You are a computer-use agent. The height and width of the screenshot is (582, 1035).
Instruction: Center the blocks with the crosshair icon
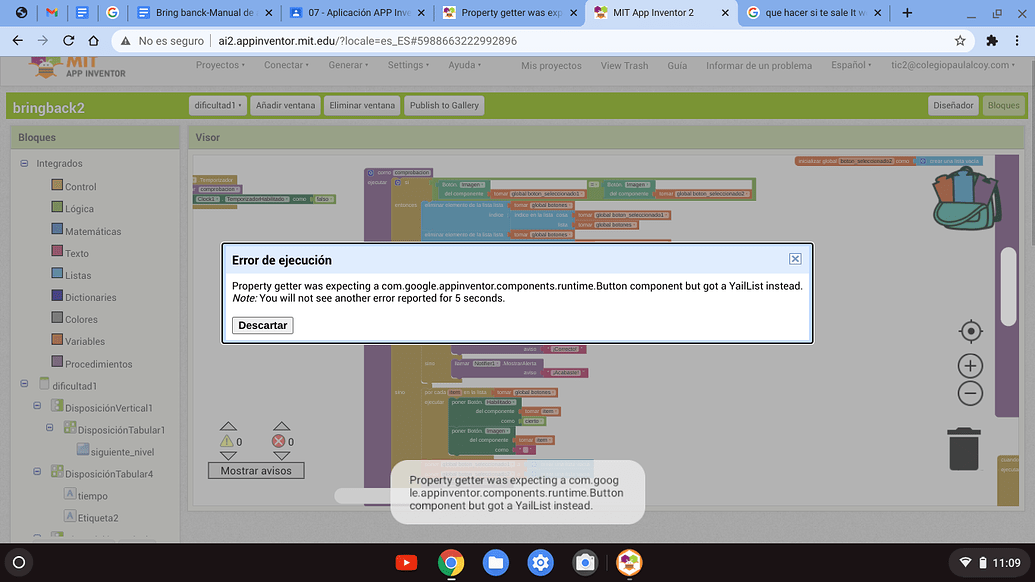(969, 330)
